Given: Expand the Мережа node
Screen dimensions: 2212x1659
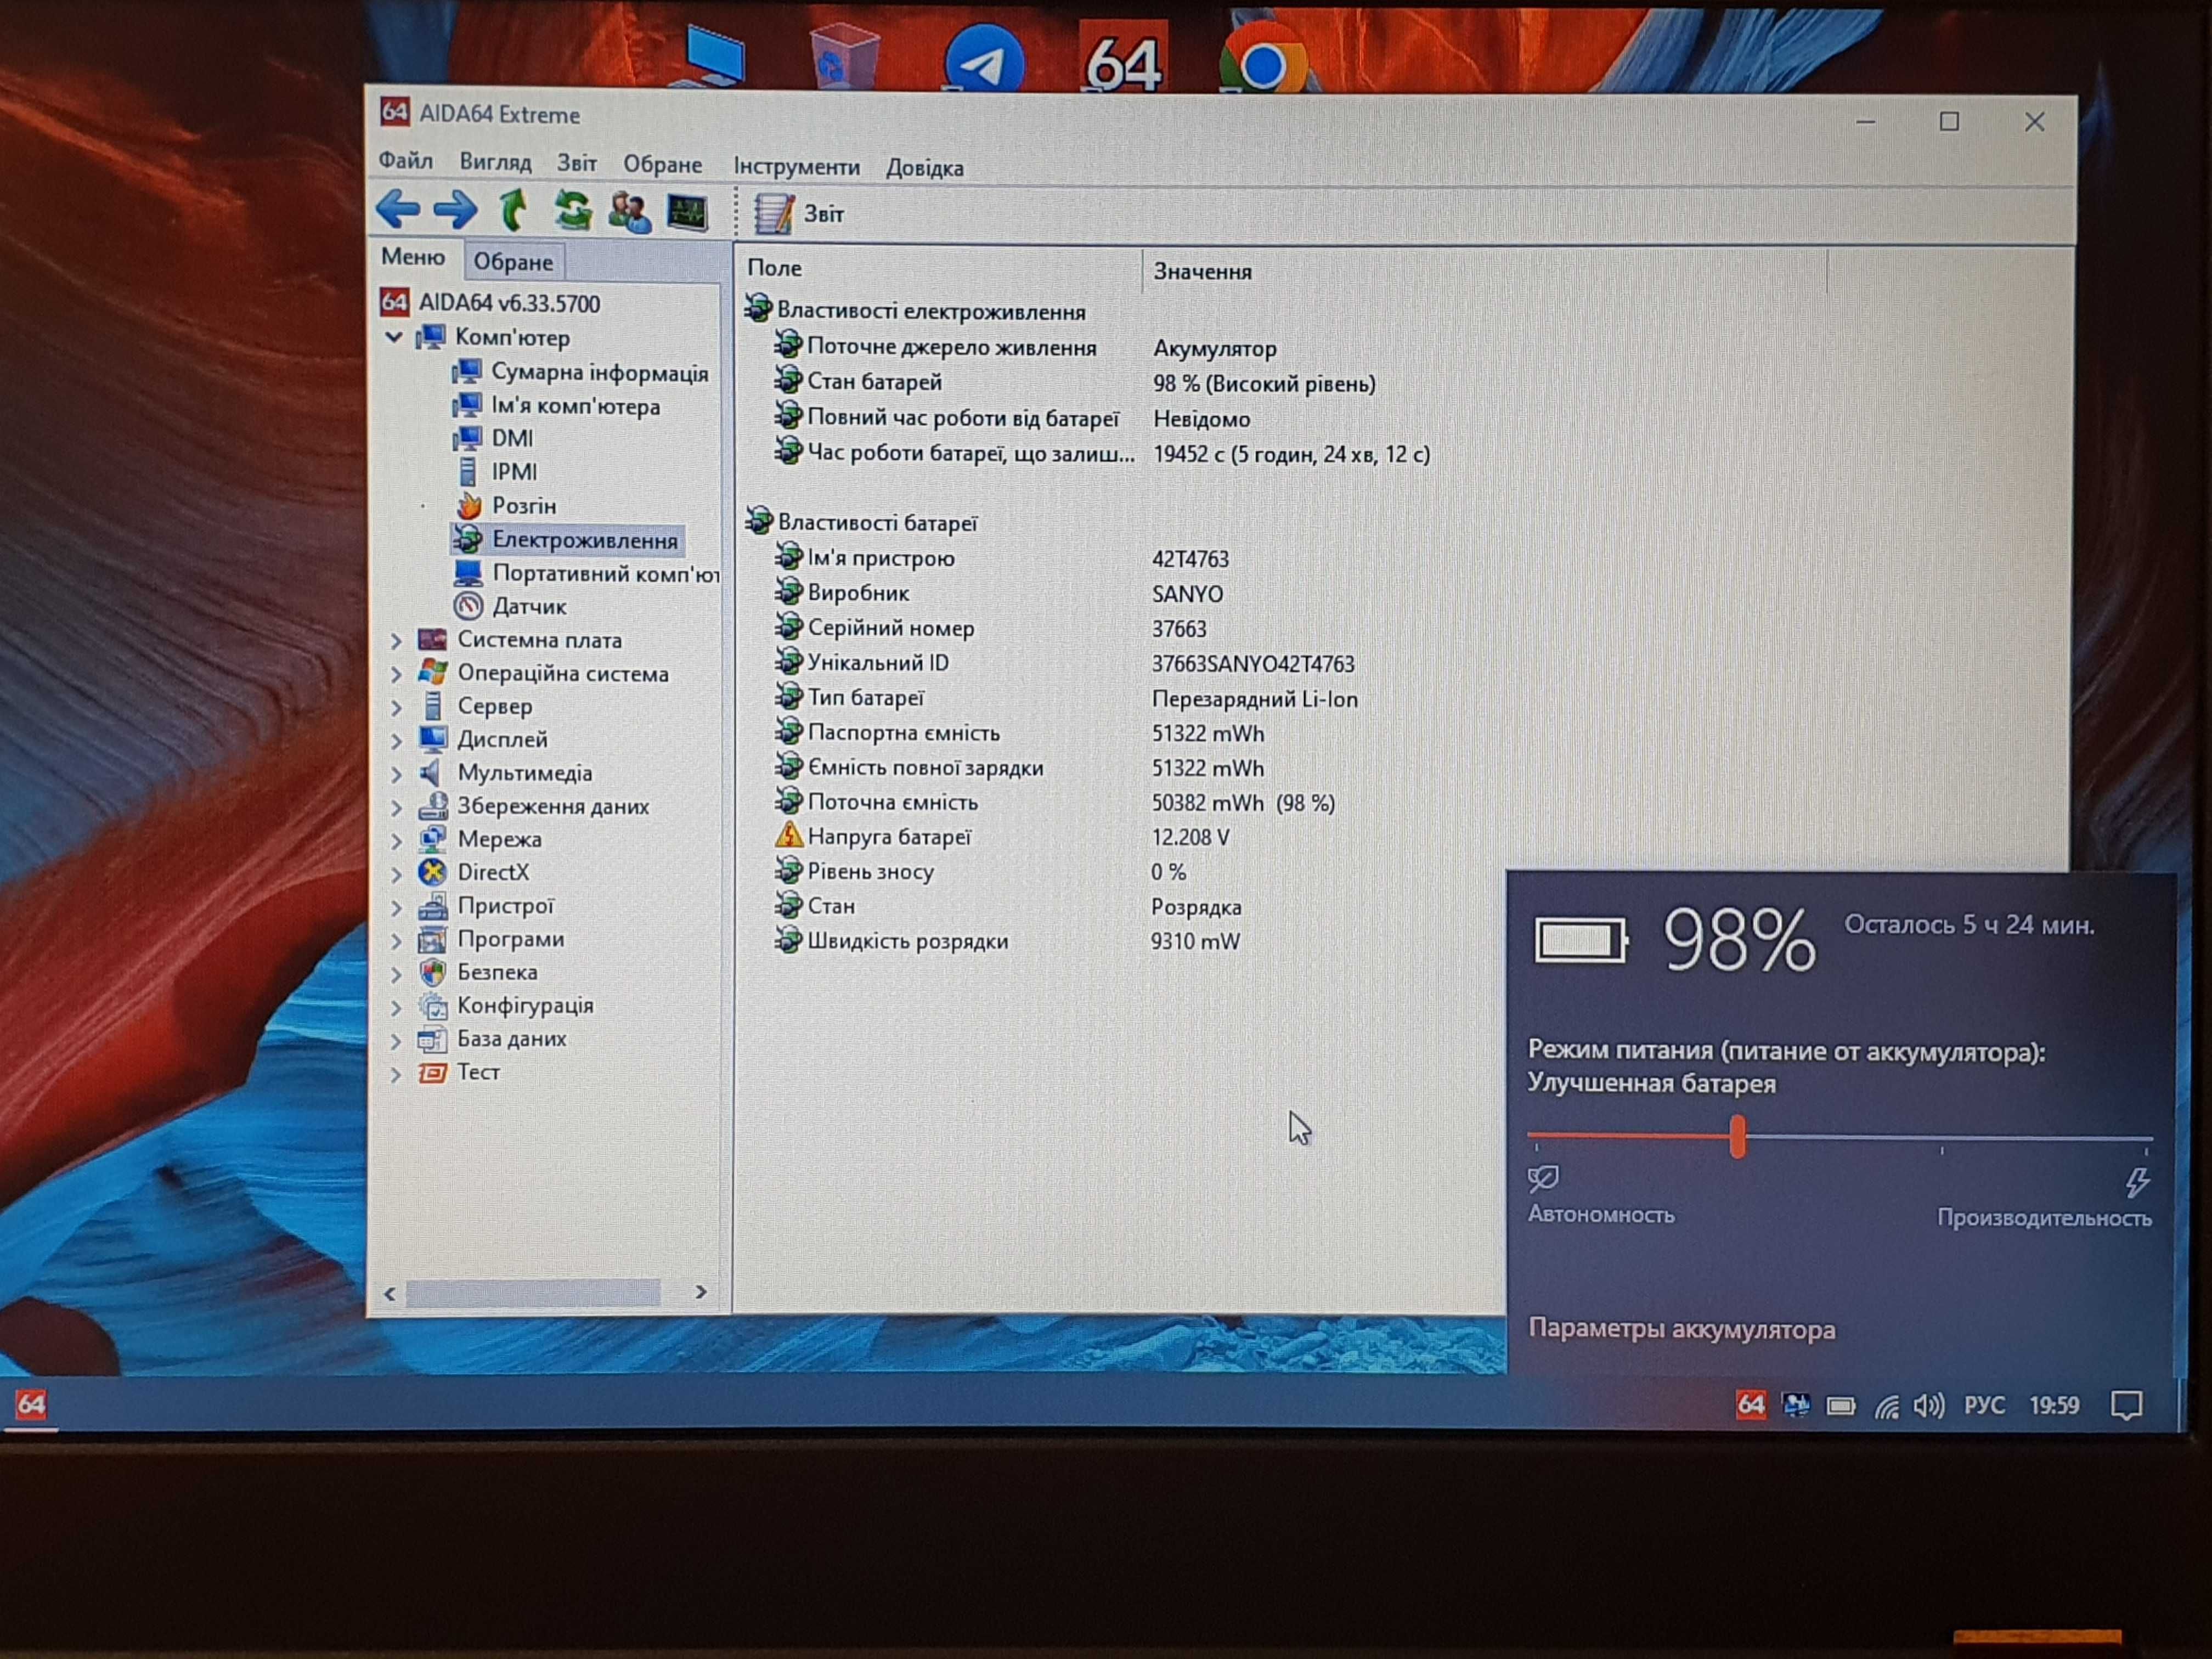Looking at the screenshot, I should (395, 840).
